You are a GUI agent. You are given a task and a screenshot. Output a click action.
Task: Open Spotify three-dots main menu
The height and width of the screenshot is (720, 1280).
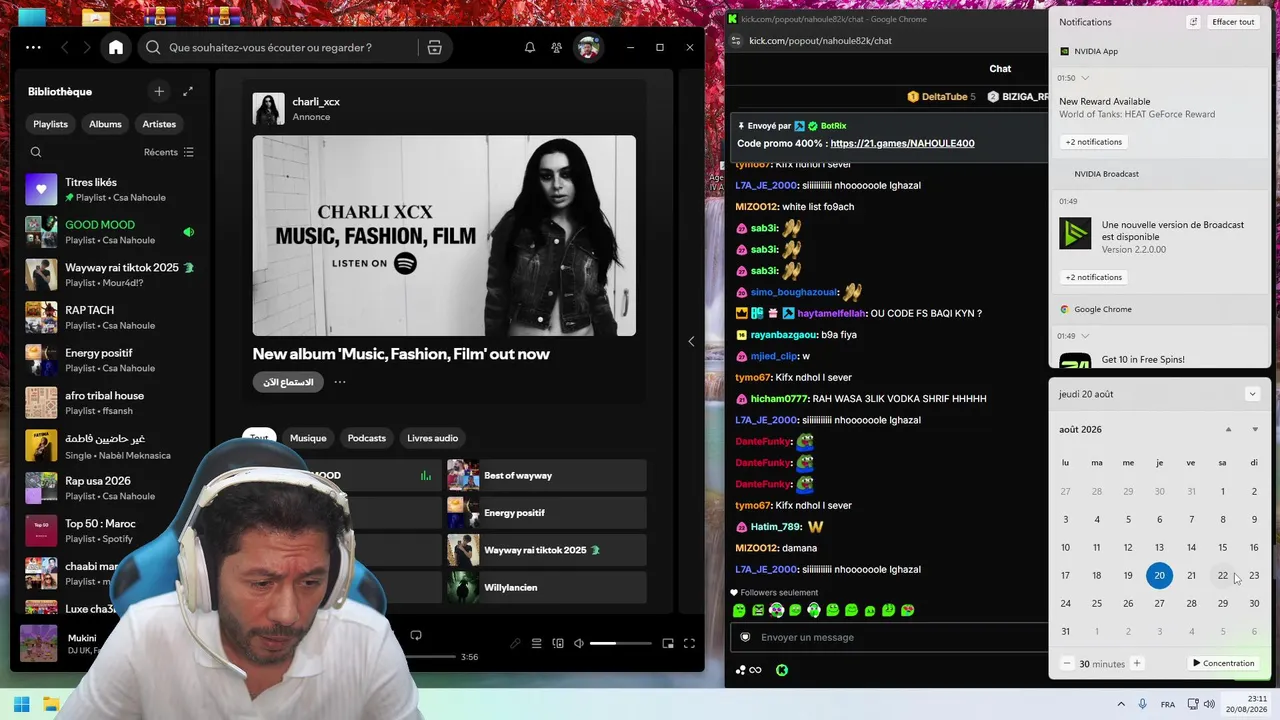click(x=33, y=47)
